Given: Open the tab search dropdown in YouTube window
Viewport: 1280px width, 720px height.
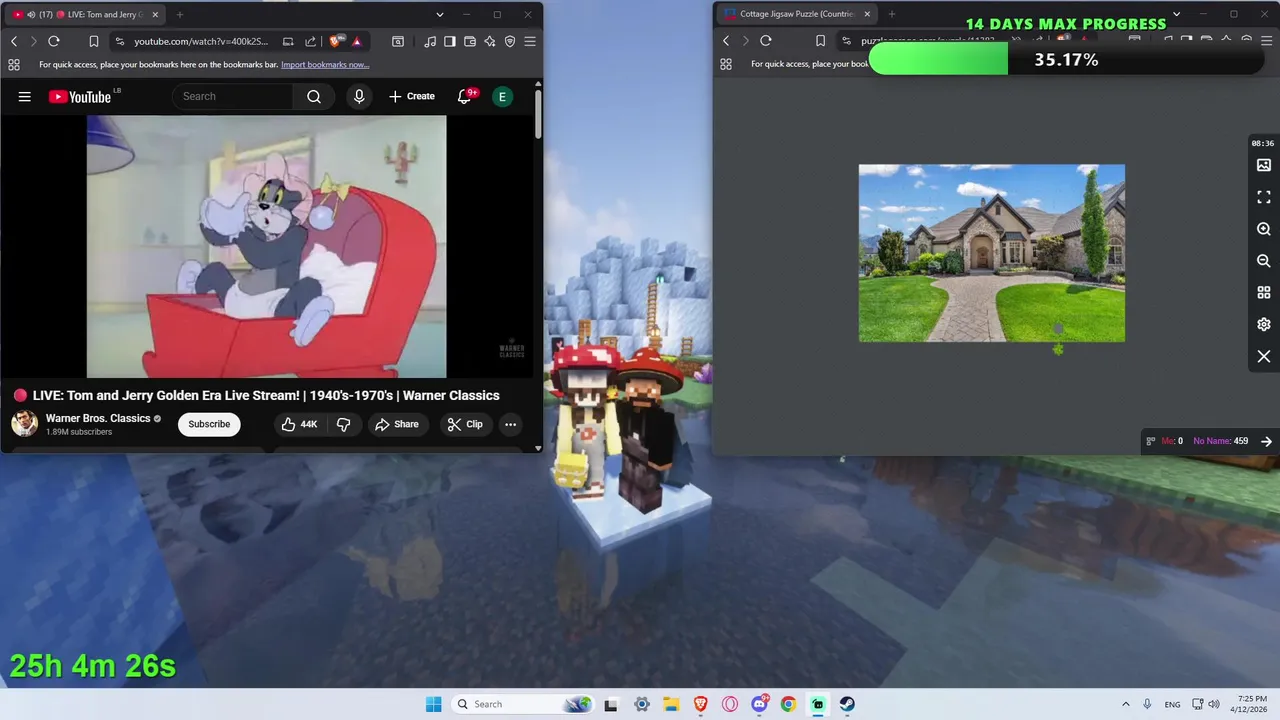Looking at the screenshot, I should [x=440, y=15].
